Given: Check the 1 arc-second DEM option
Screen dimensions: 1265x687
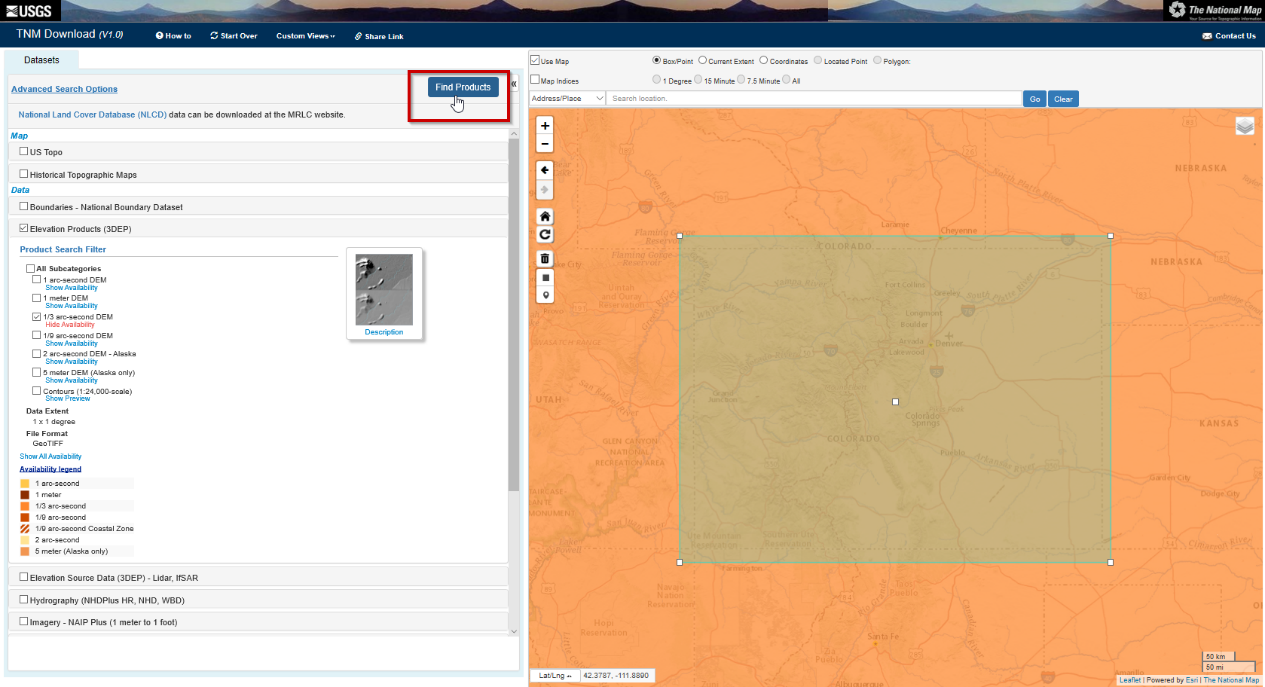Looking at the screenshot, I should click(37, 280).
